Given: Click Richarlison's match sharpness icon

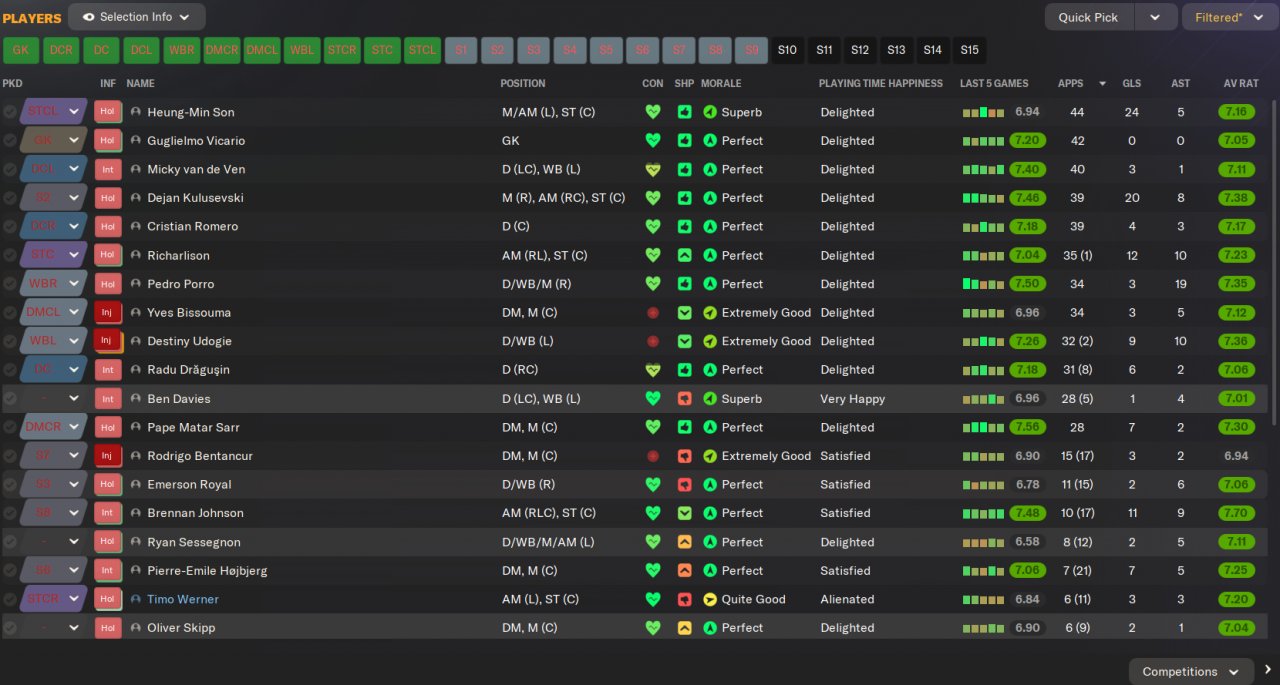Looking at the screenshot, I should tap(684, 255).
